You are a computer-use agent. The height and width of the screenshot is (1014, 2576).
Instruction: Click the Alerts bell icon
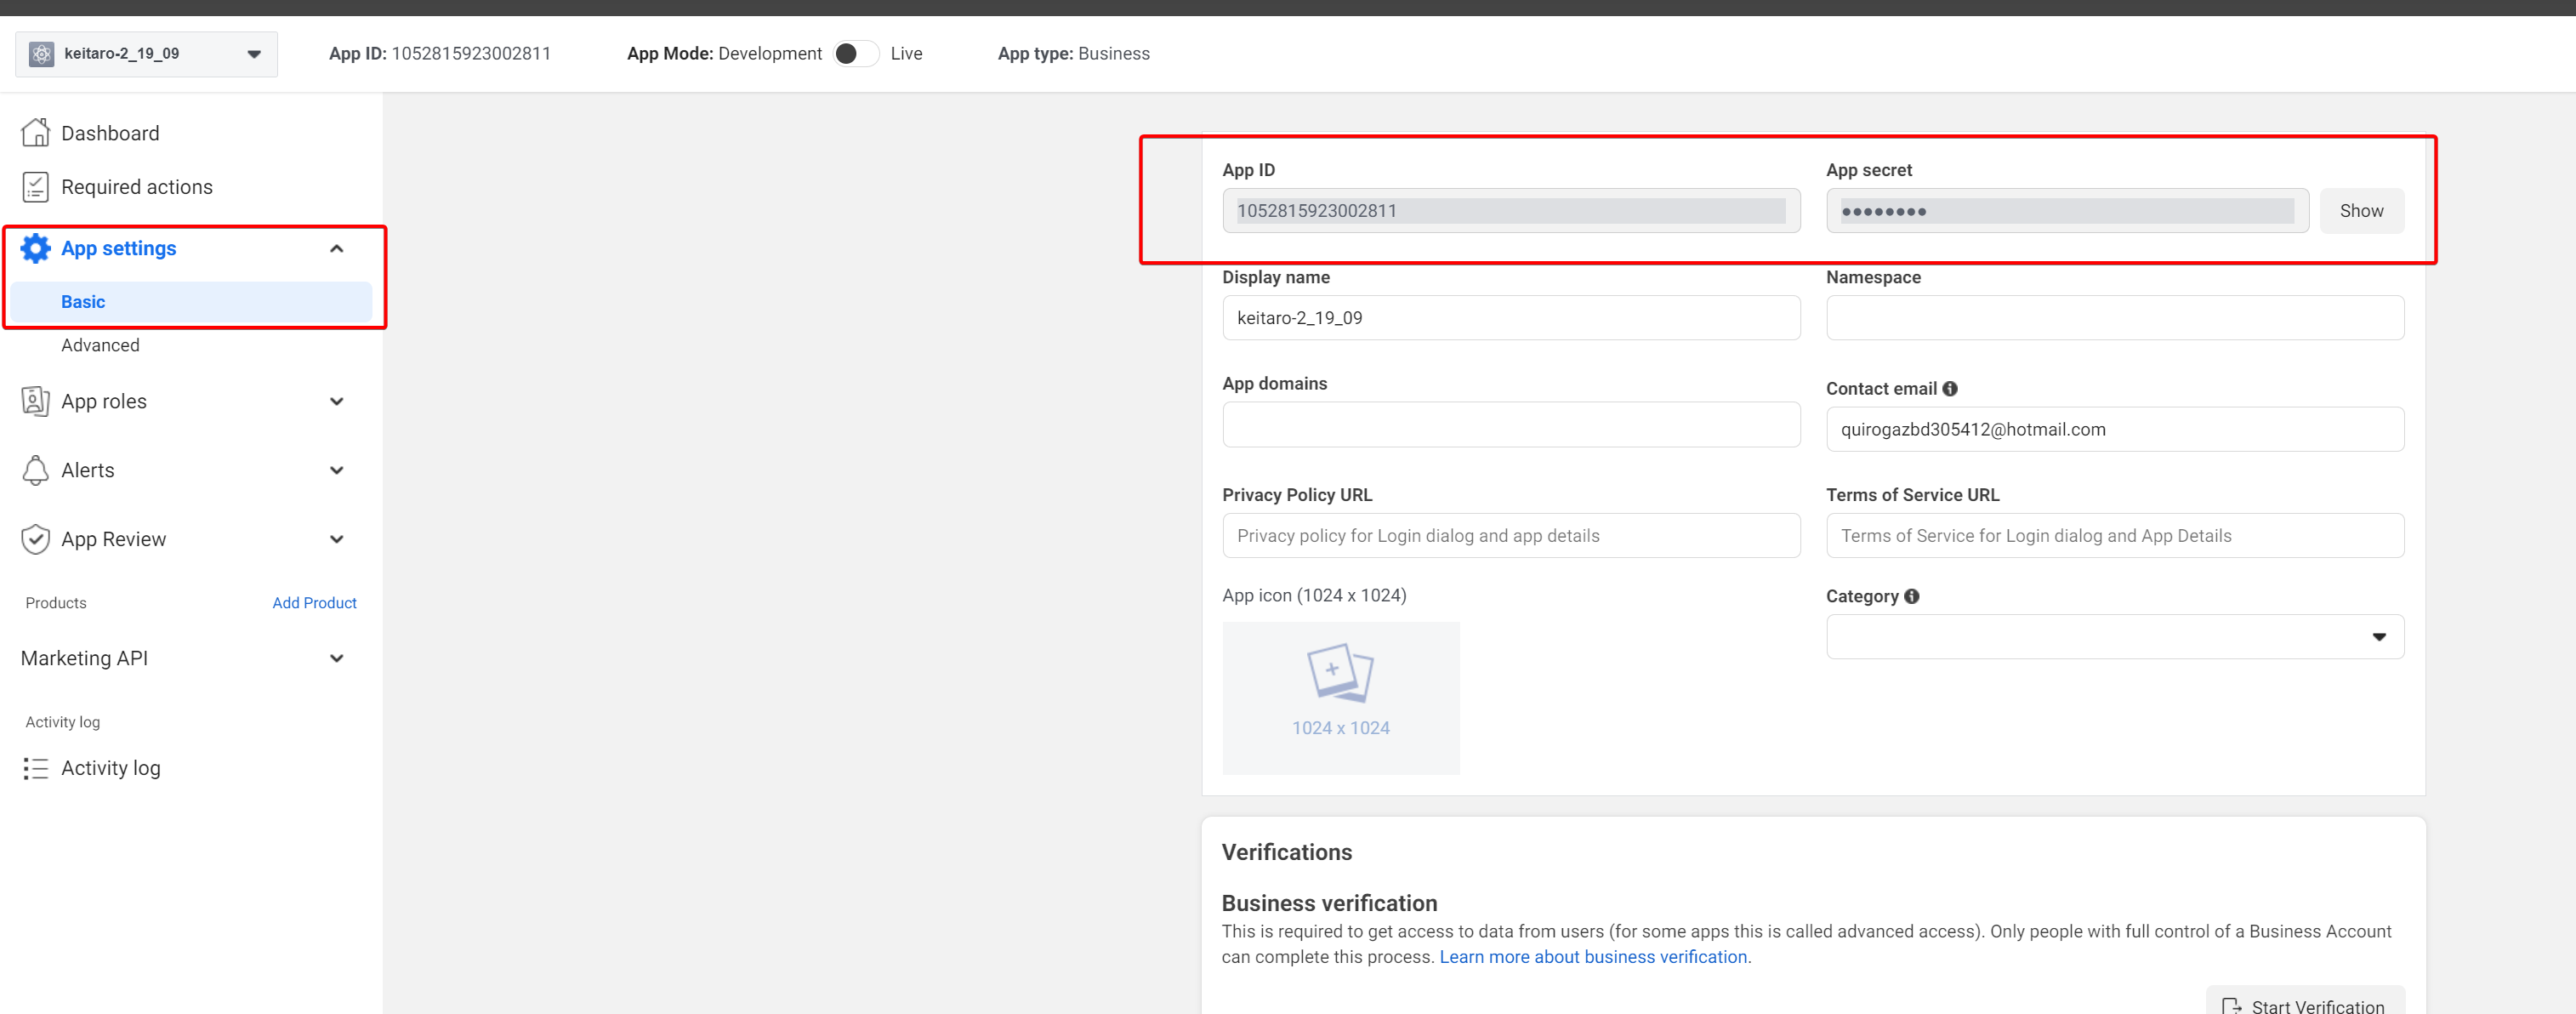pos(36,470)
